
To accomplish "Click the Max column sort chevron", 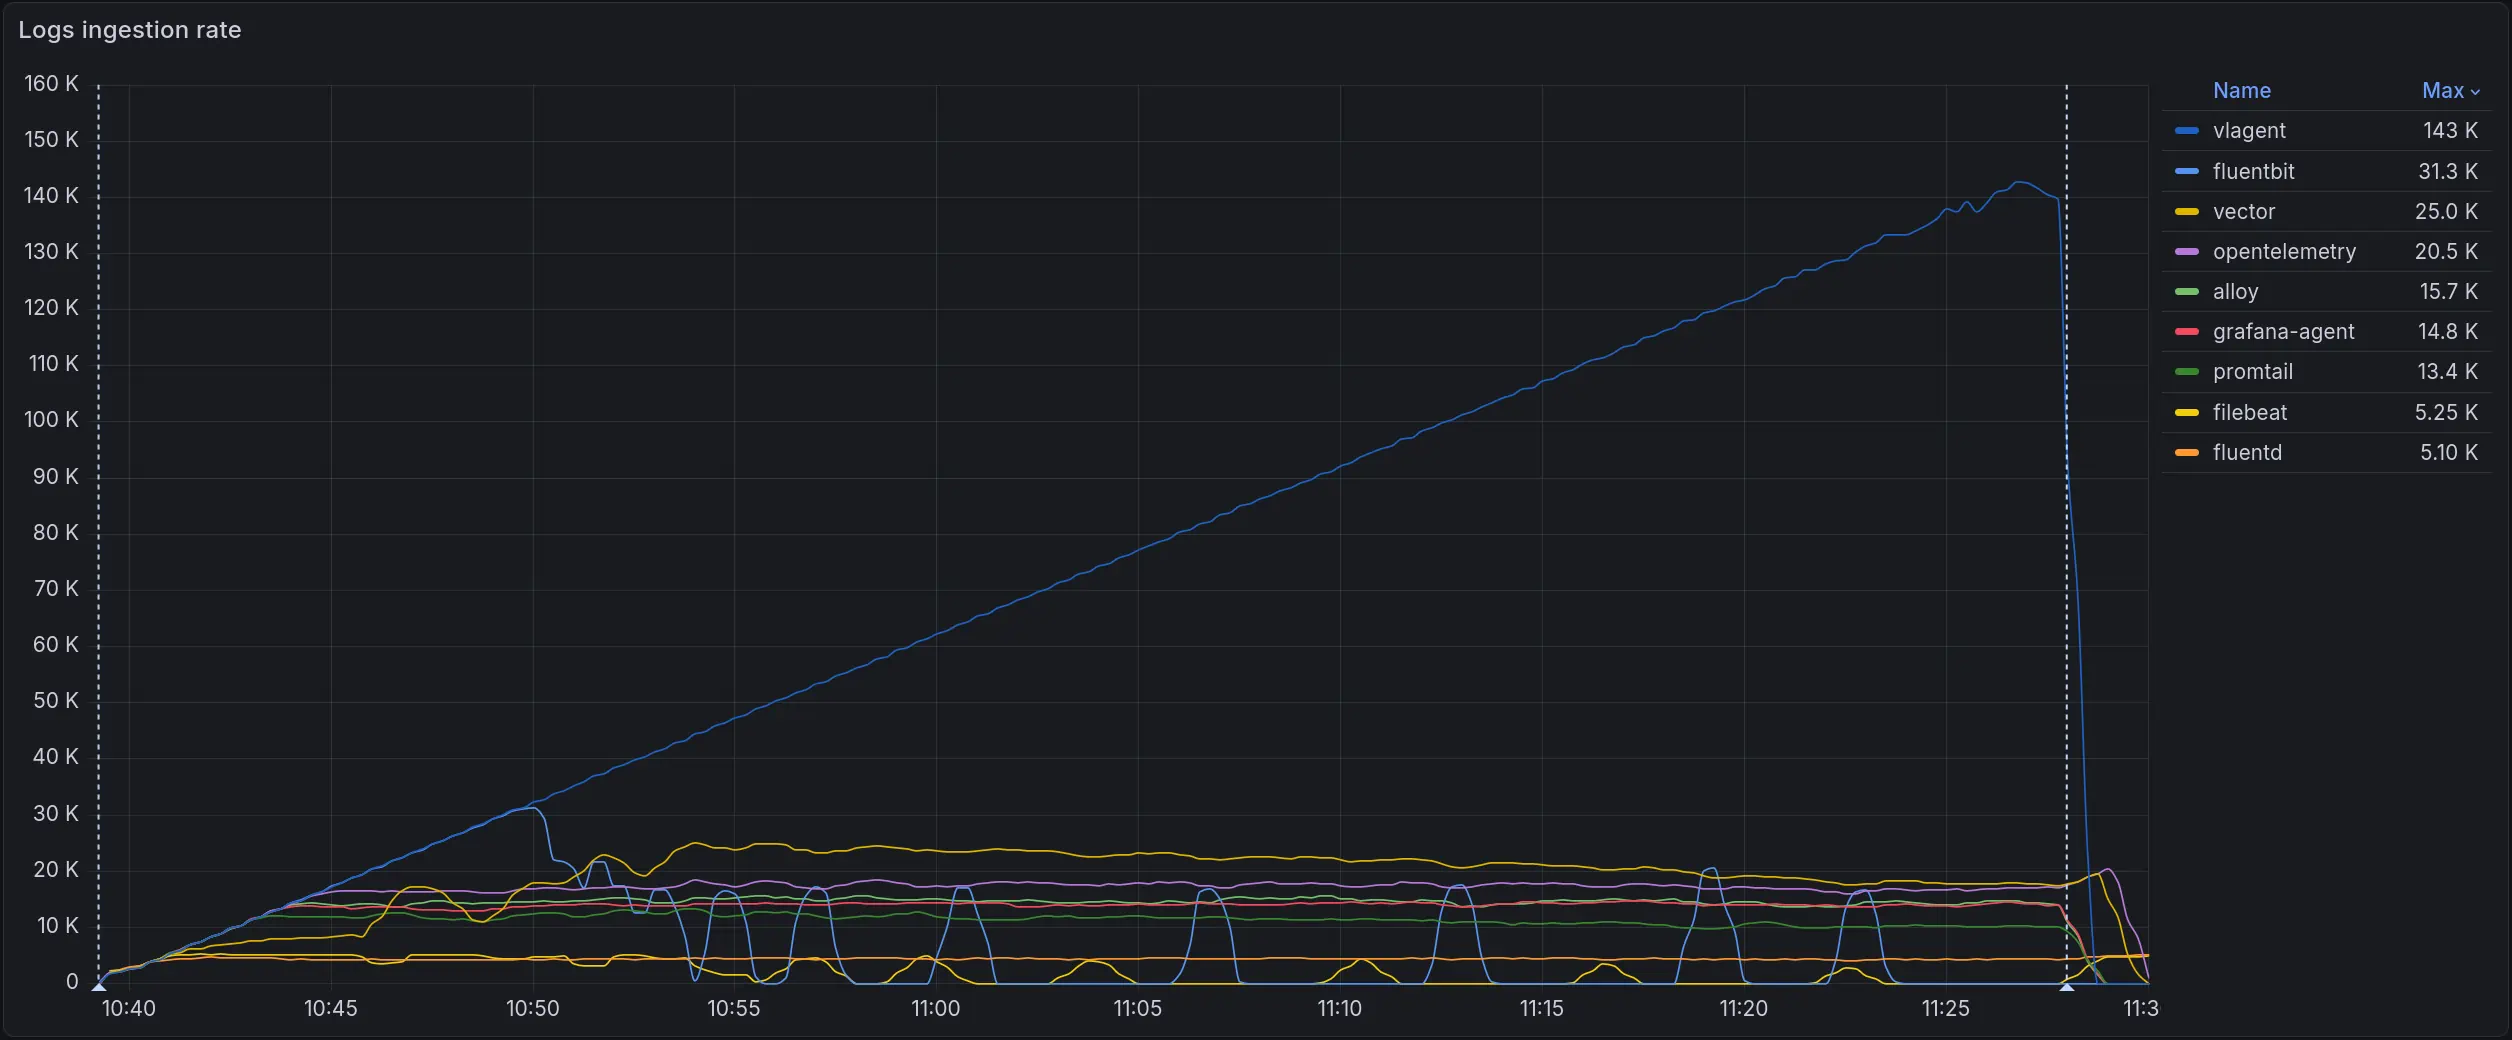I will (2475, 92).
